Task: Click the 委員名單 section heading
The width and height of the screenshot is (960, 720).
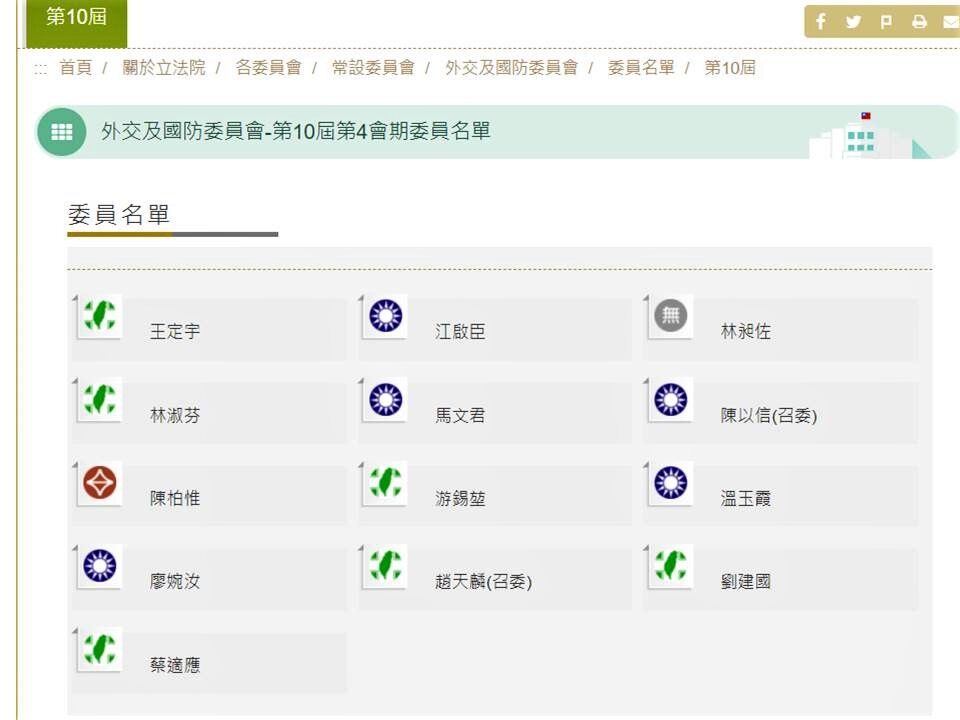Action: pos(118,214)
